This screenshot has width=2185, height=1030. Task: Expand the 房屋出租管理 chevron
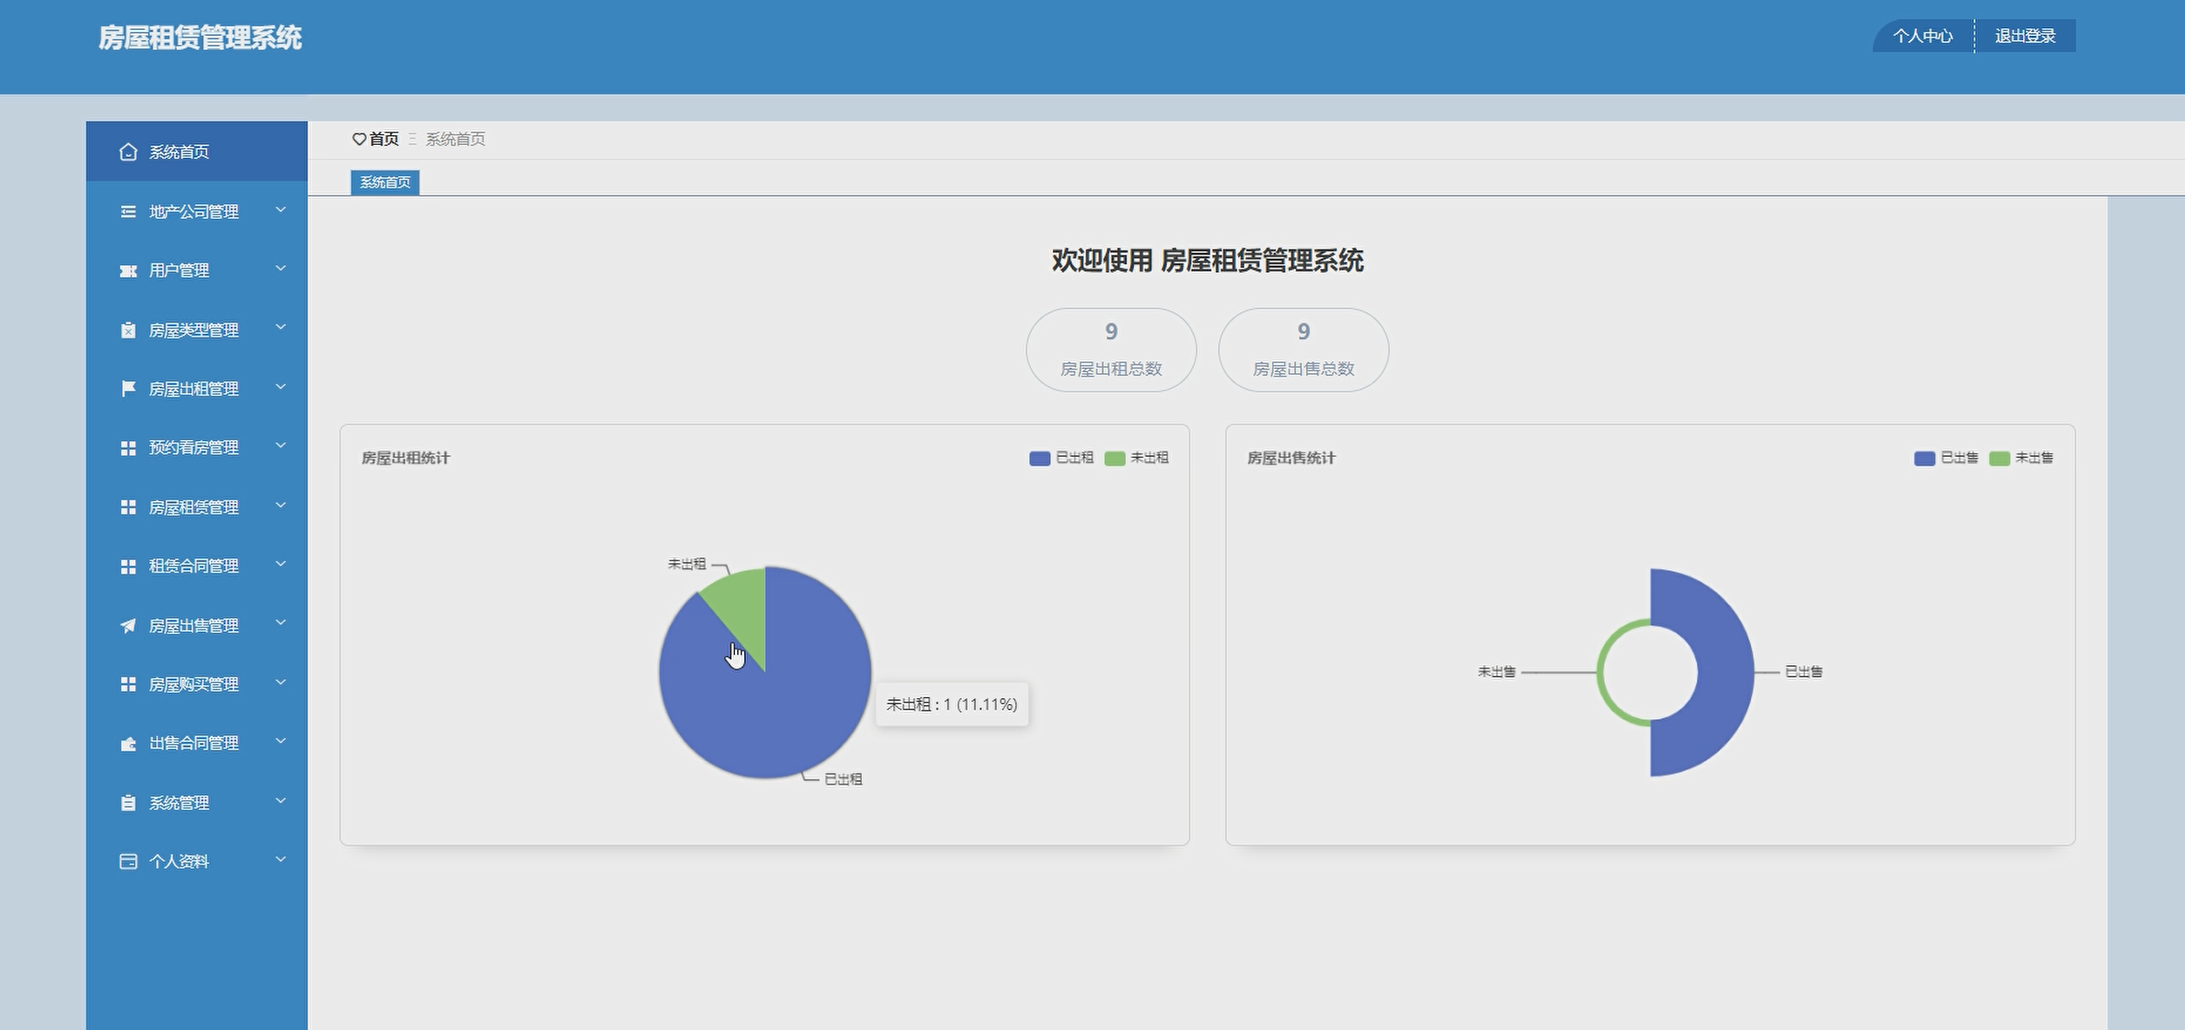pos(281,387)
